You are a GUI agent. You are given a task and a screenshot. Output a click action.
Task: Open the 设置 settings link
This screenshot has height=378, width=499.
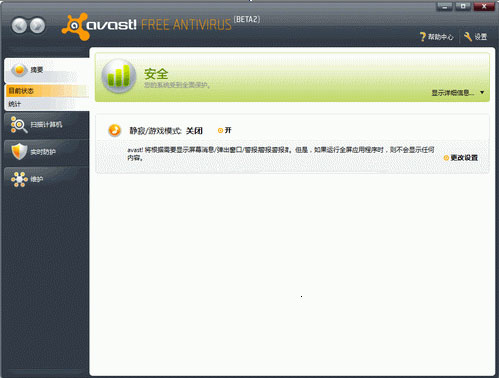click(x=481, y=37)
